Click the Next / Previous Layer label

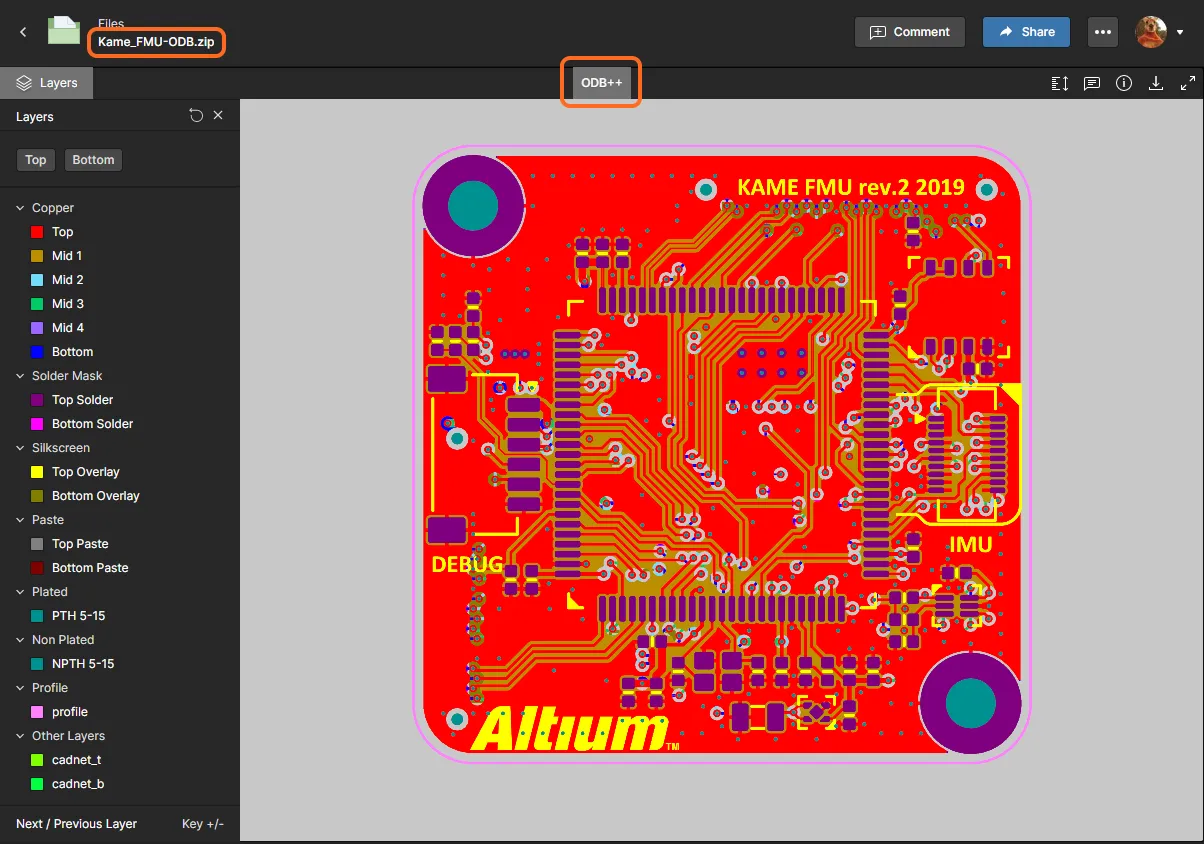tap(76, 824)
